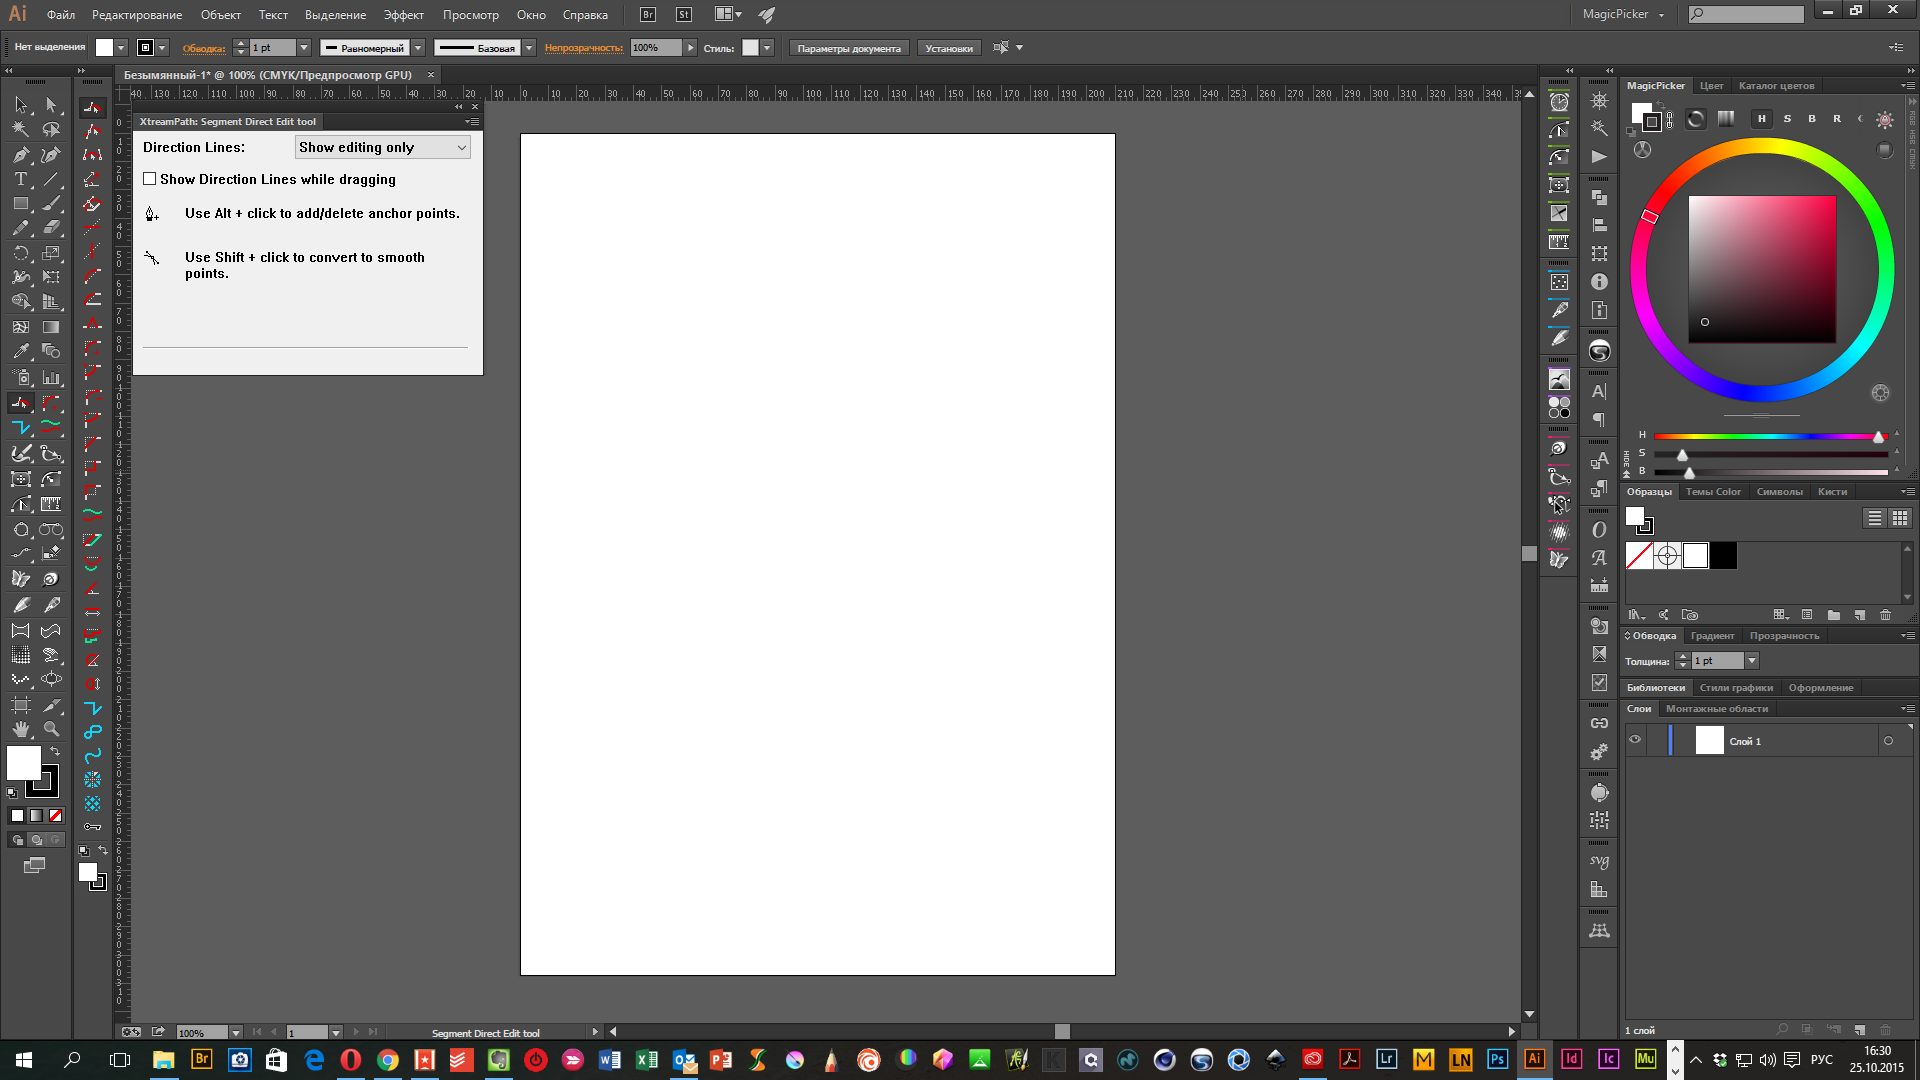Image resolution: width=1920 pixels, height=1080 pixels.
Task: Click the H hue slider handle
Action: (x=1878, y=437)
